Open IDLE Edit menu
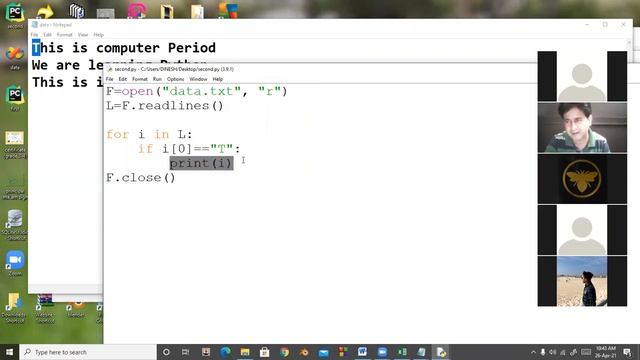Viewport: 640px width, 360px height. point(122,79)
